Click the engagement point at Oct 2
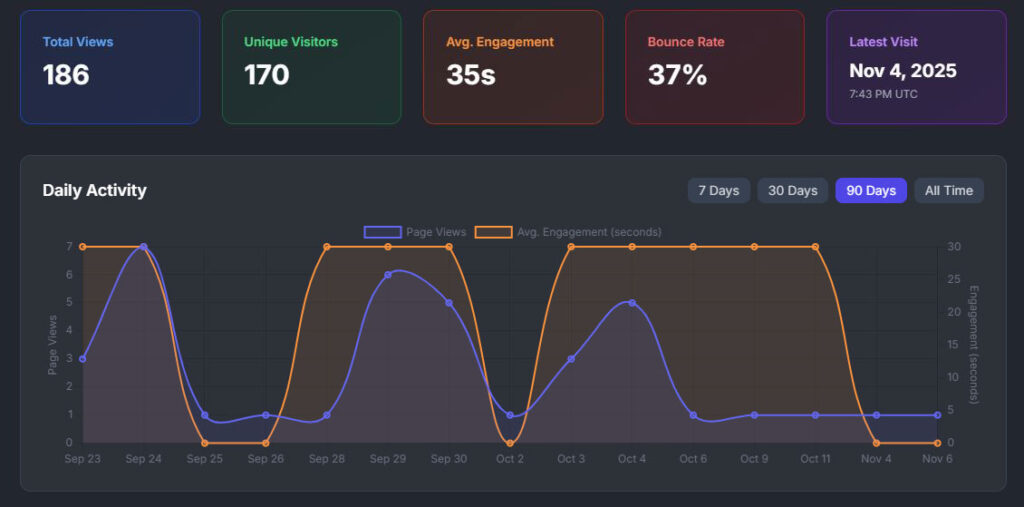 [x=510, y=442]
